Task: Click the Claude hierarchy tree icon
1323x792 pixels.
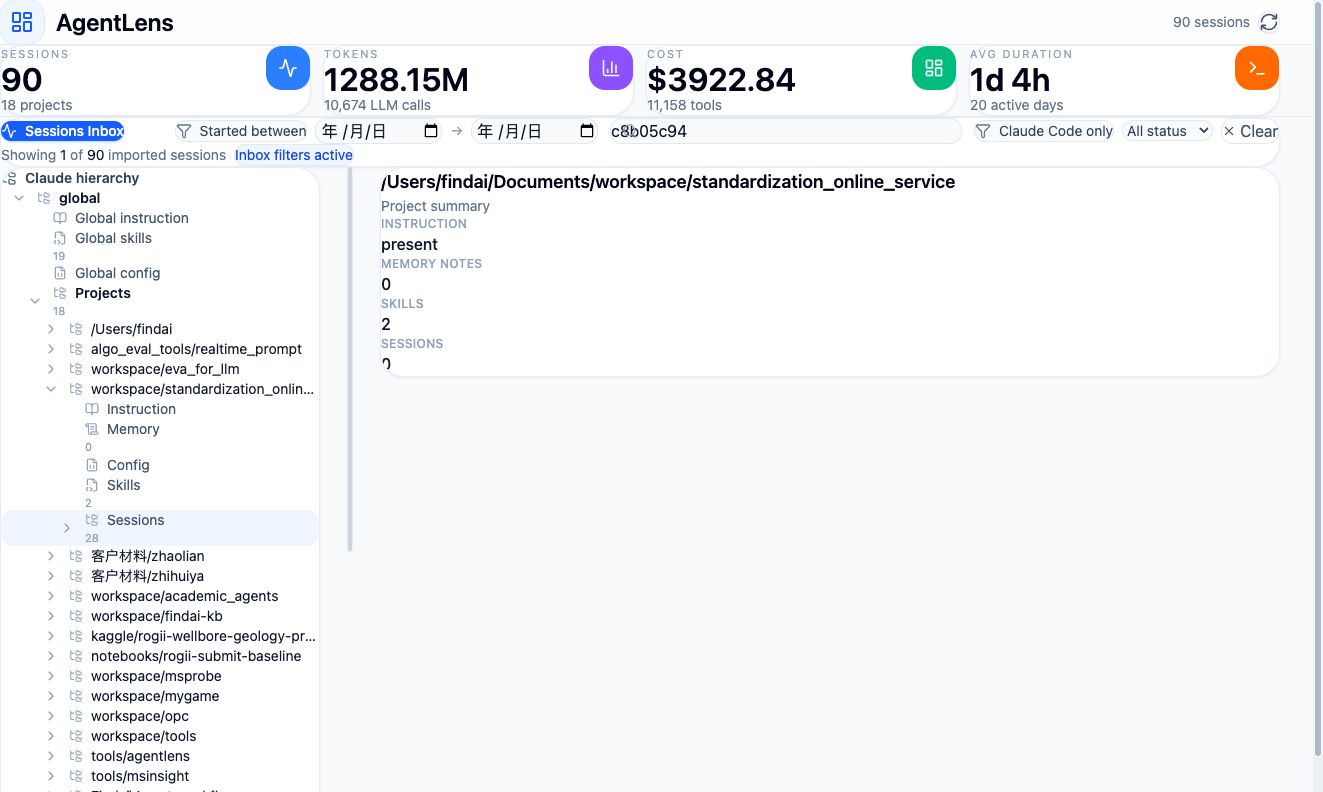Action: click(11, 178)
